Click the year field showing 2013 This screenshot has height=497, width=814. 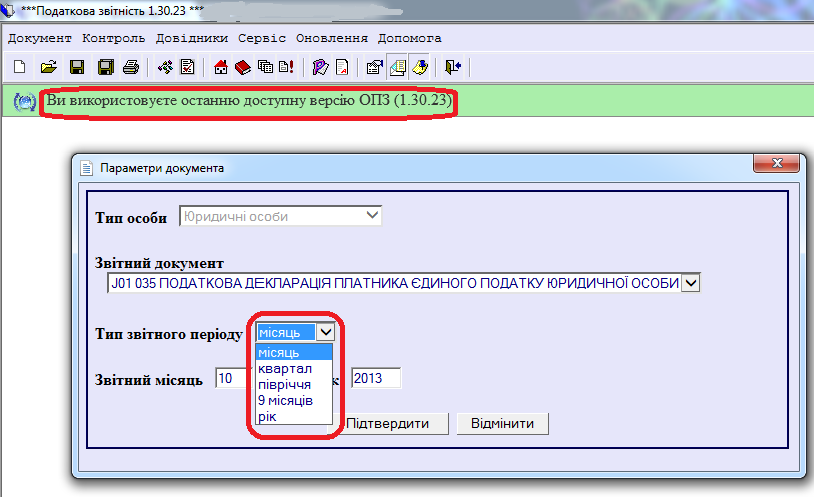point(375,378)
